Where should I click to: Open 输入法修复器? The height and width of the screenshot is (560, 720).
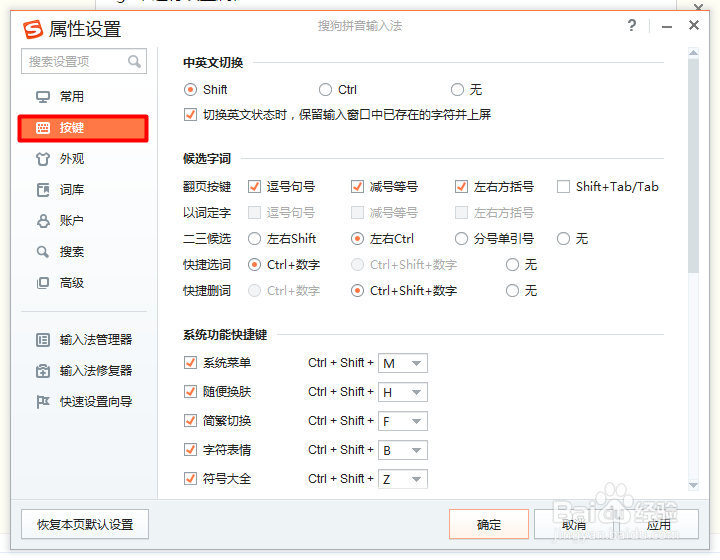click(96, 371)
